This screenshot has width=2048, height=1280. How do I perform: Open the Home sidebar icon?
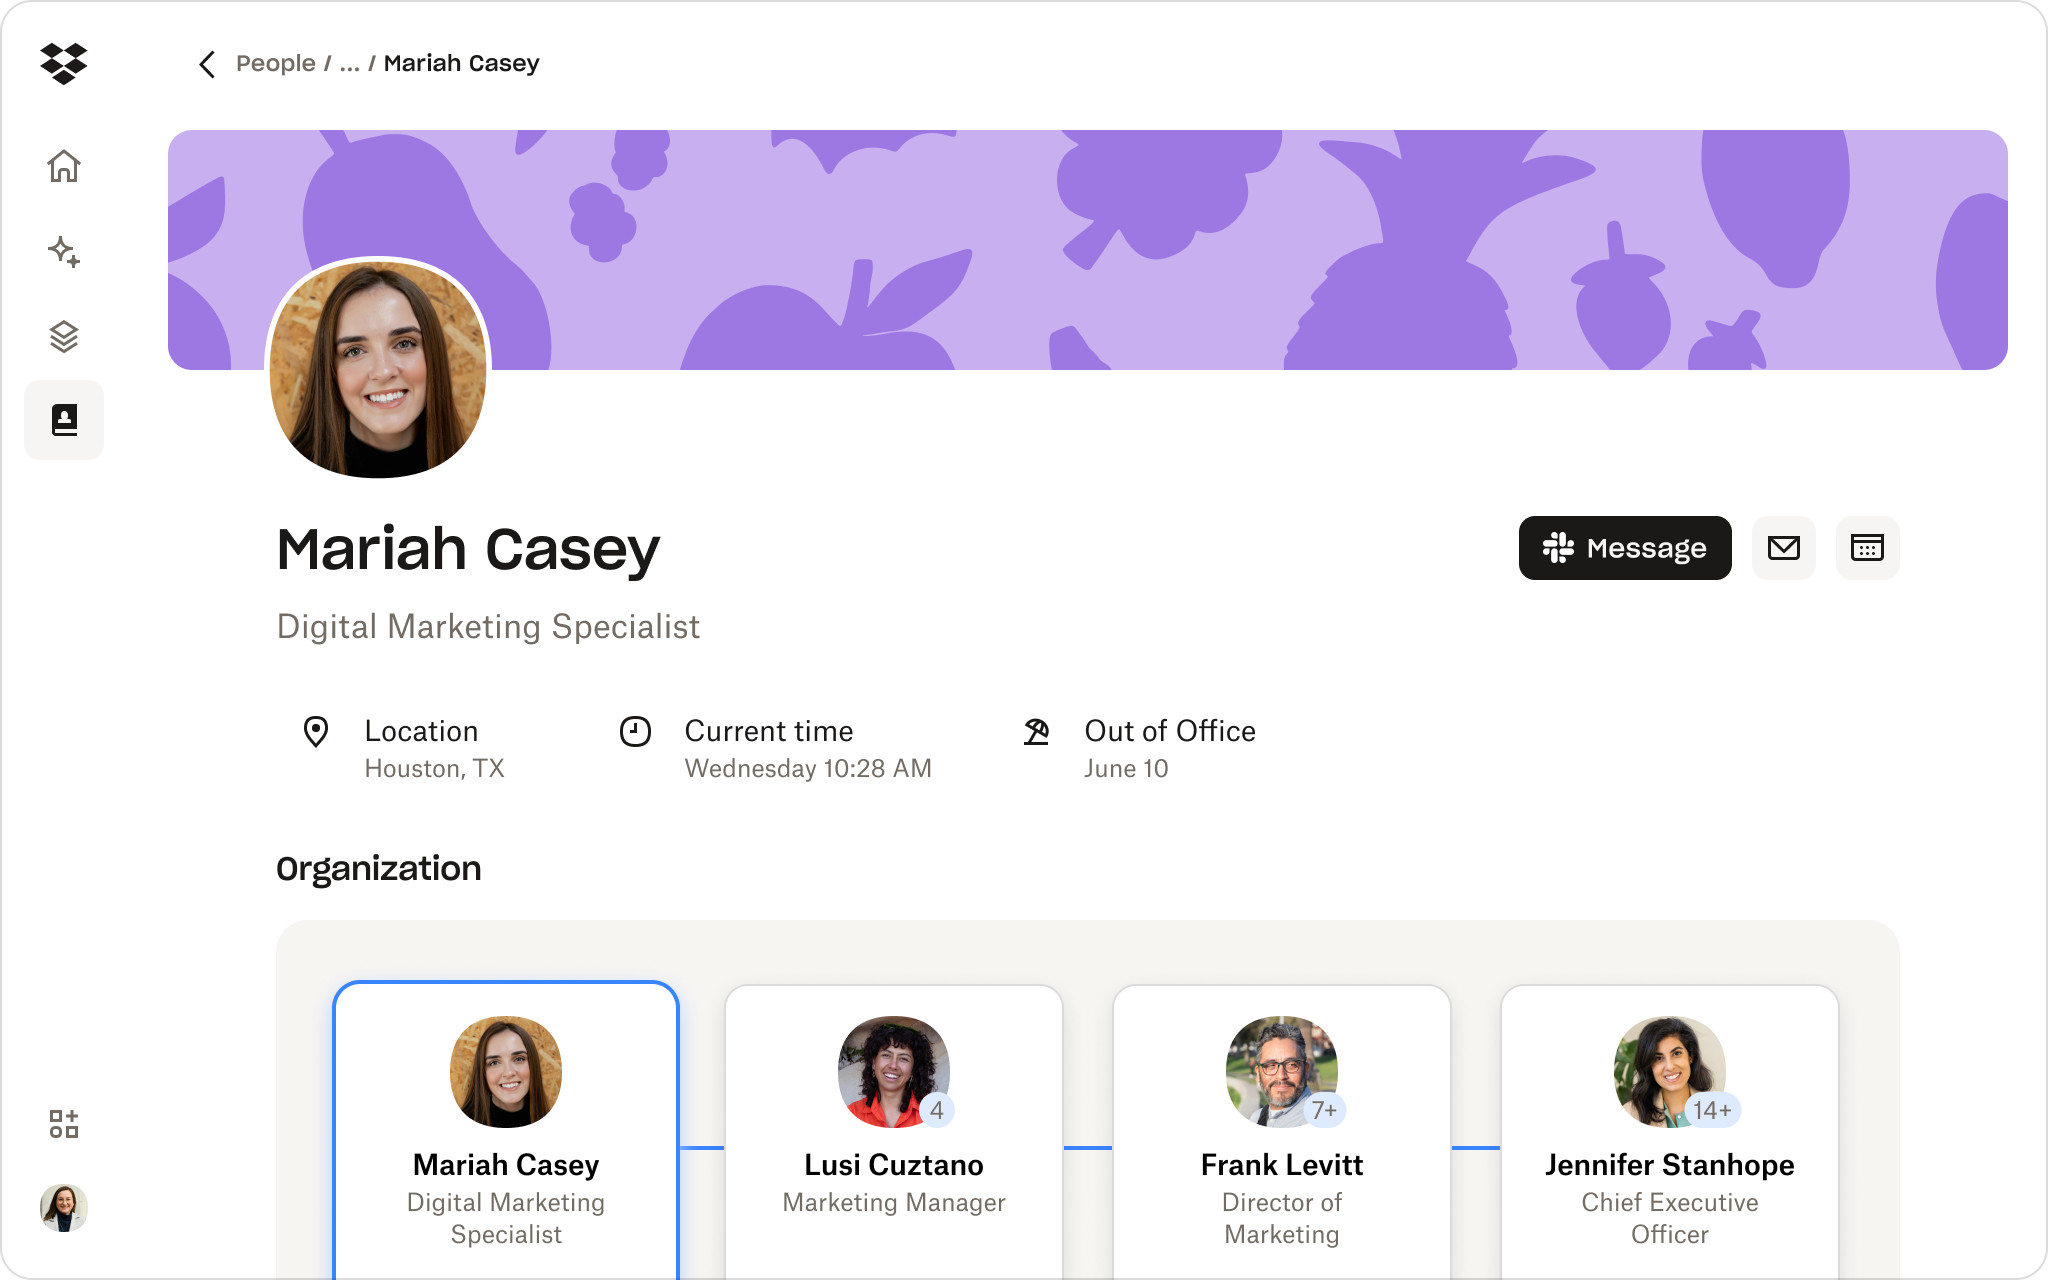point(64,166)
